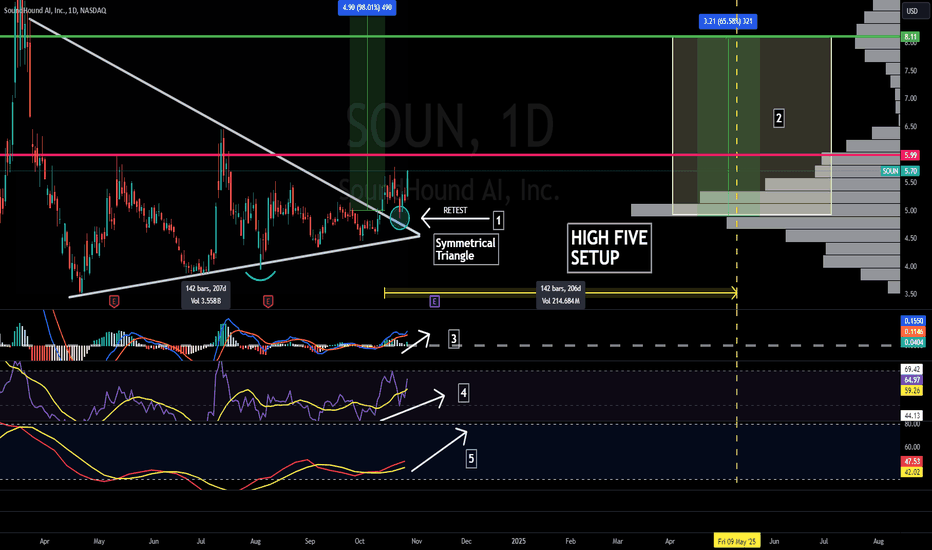
Task: Click the yellow 59.26 RSI average label
Action: [912, 391]
